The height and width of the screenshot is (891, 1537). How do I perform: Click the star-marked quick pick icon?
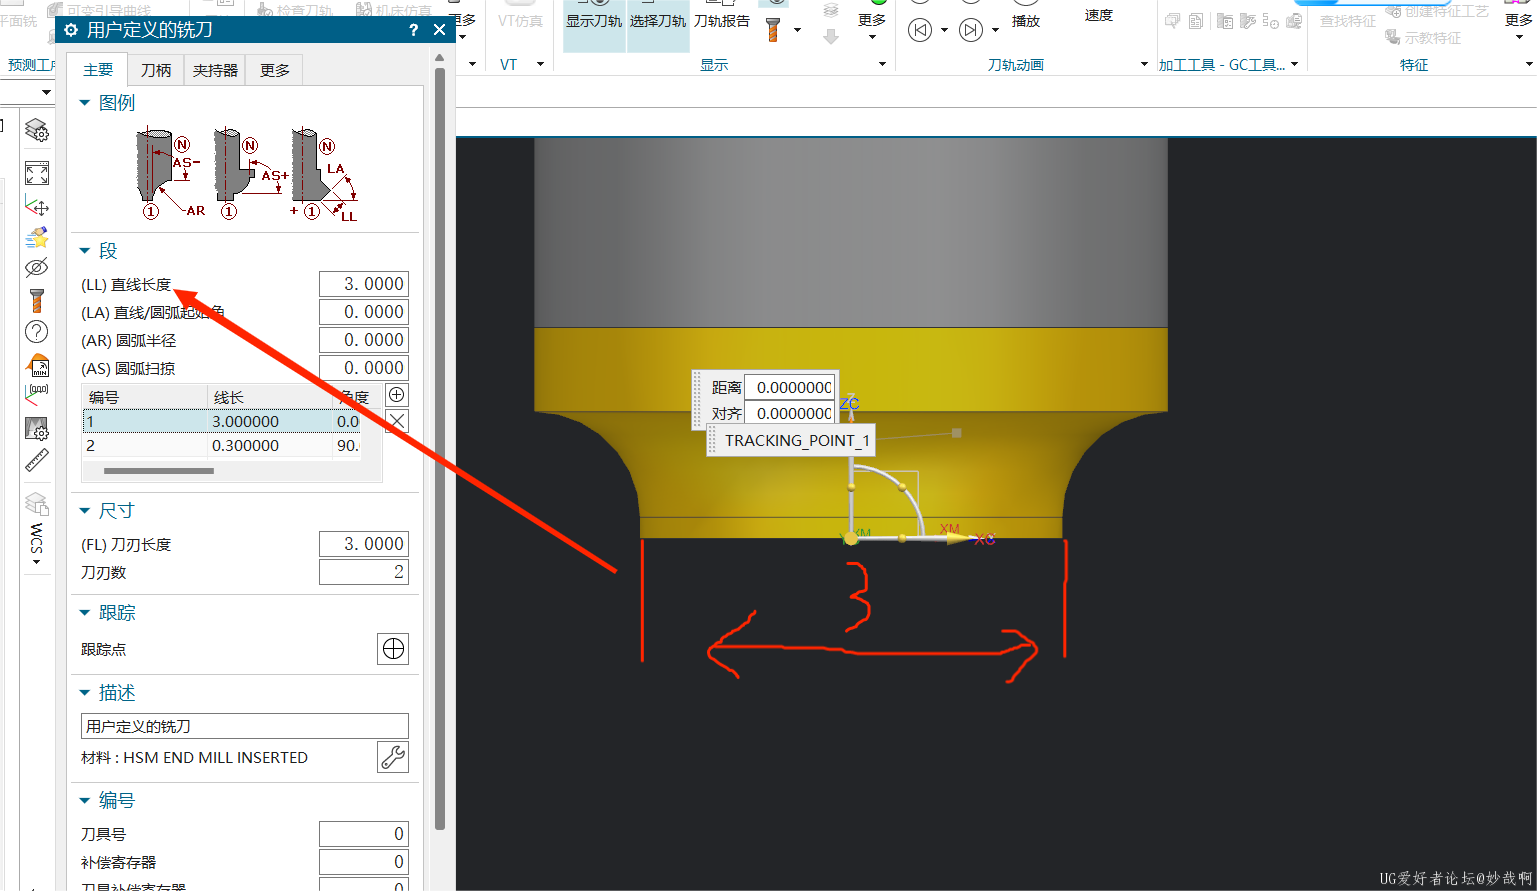coord(37,237)
